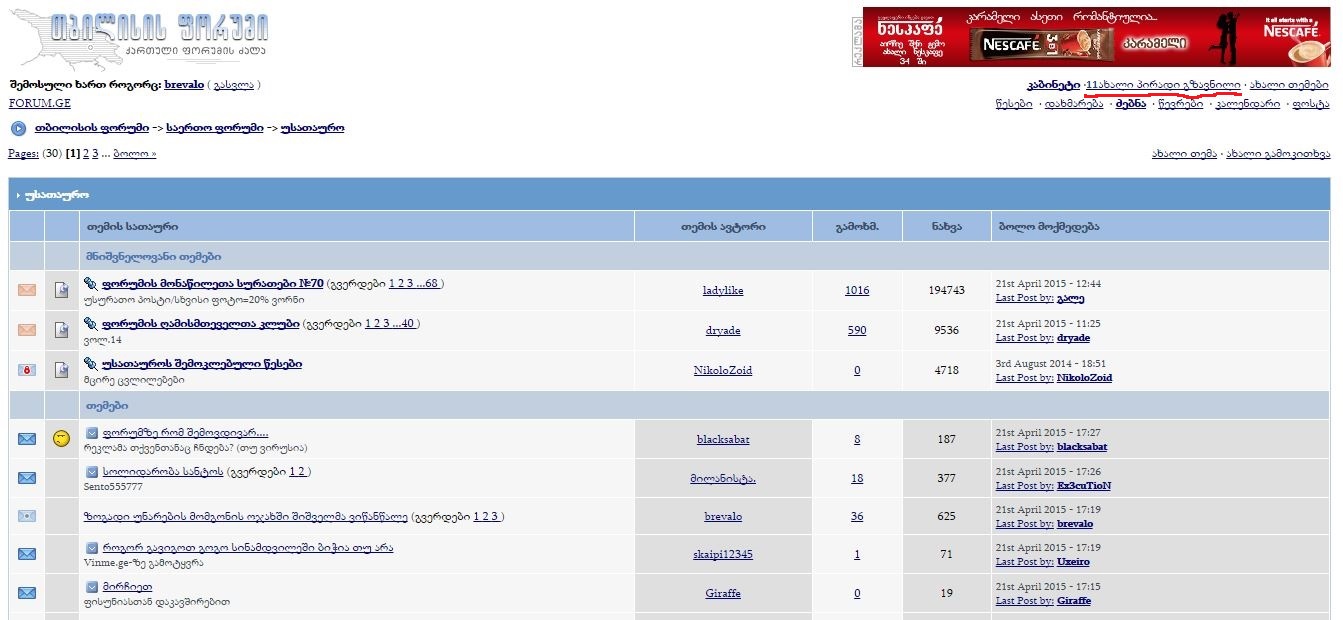Open დახმარება help link
Viewport: 1343px width, 620px height.
(1075, 104)
